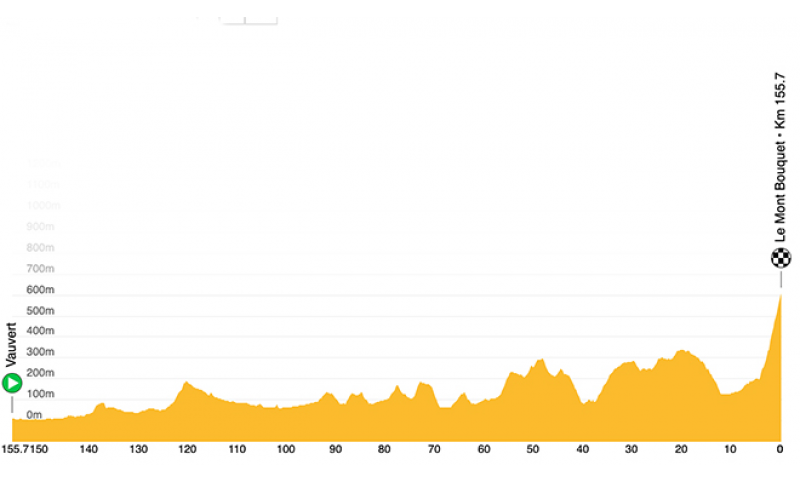
Task: Click the 20 km remaining axis mark
Action: 681,449
